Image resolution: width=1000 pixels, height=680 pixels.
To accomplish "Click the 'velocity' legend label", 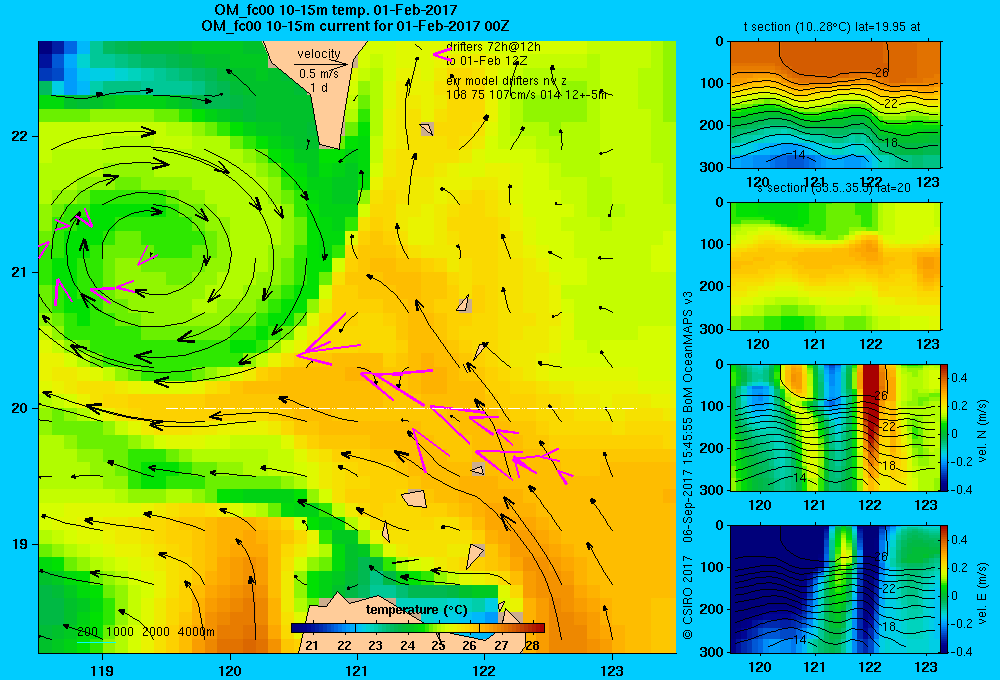I will coord(319,54).
